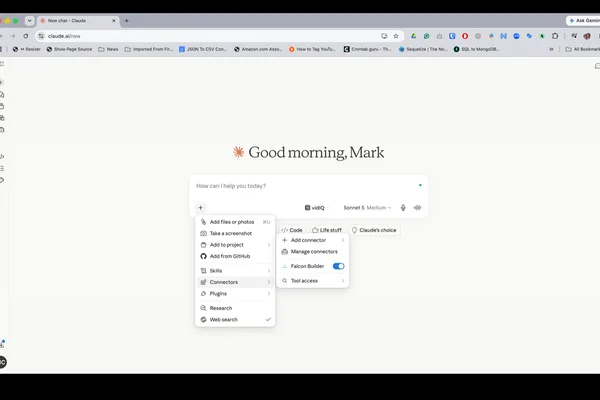Expand the Connectors submenu arrow
600x400 pixels.
point(269,282)
